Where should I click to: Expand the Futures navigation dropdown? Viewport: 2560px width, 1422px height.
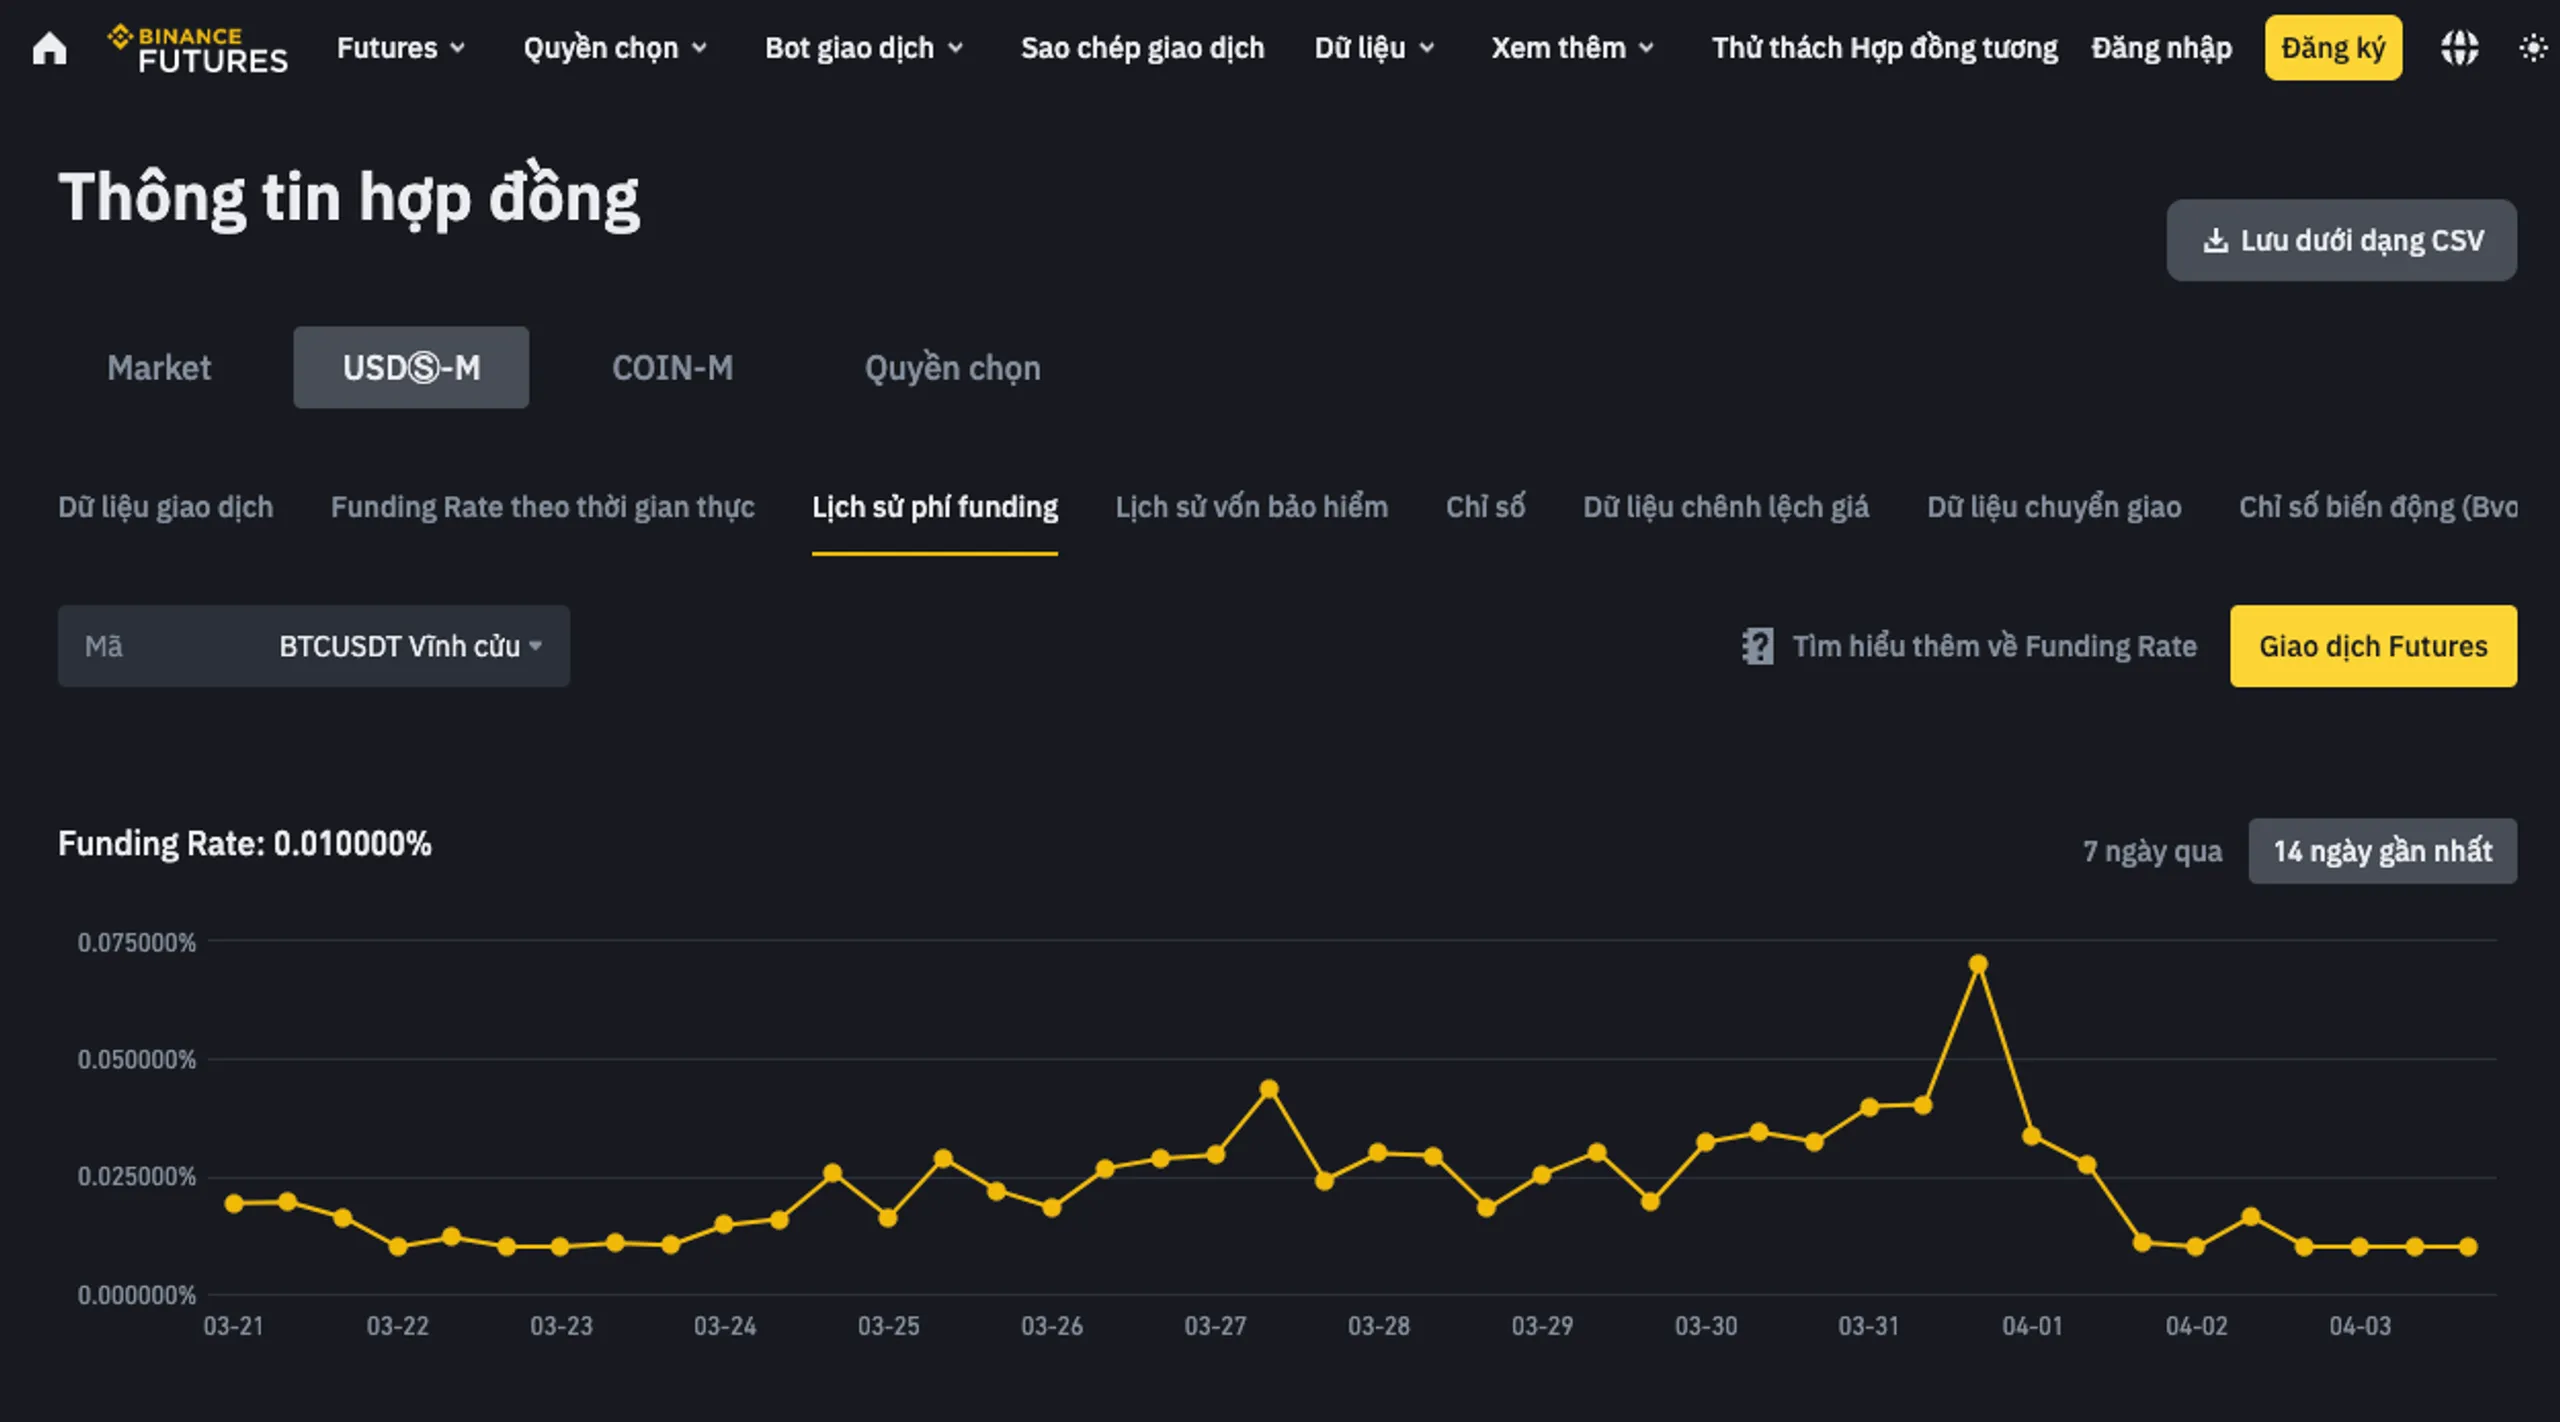[x=400, y=48]
